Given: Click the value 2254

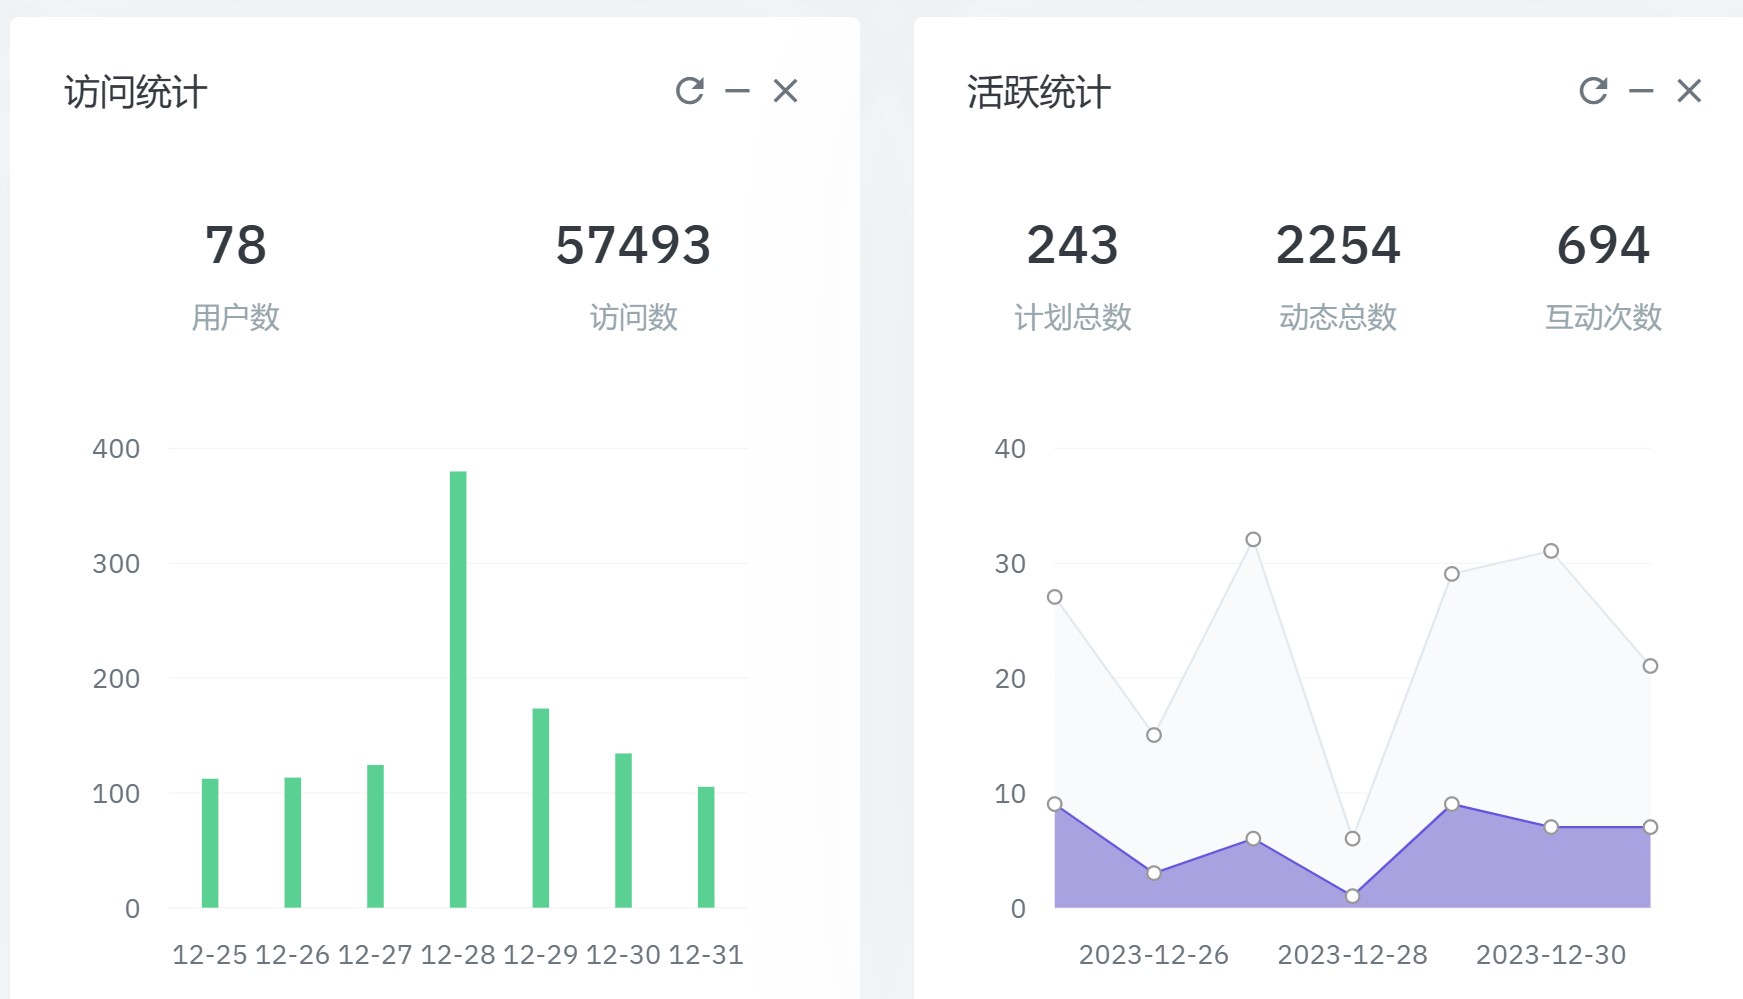Looking at the screenshot, I should tap(1338, 245).
